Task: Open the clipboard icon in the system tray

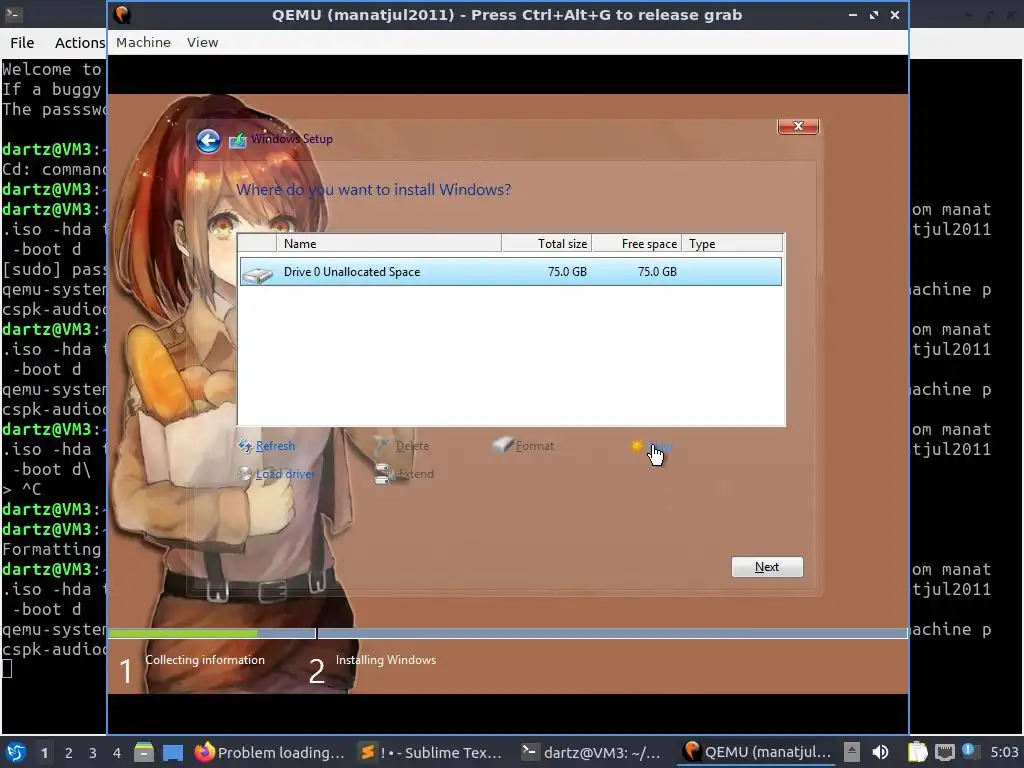Action: click(918, 752)
